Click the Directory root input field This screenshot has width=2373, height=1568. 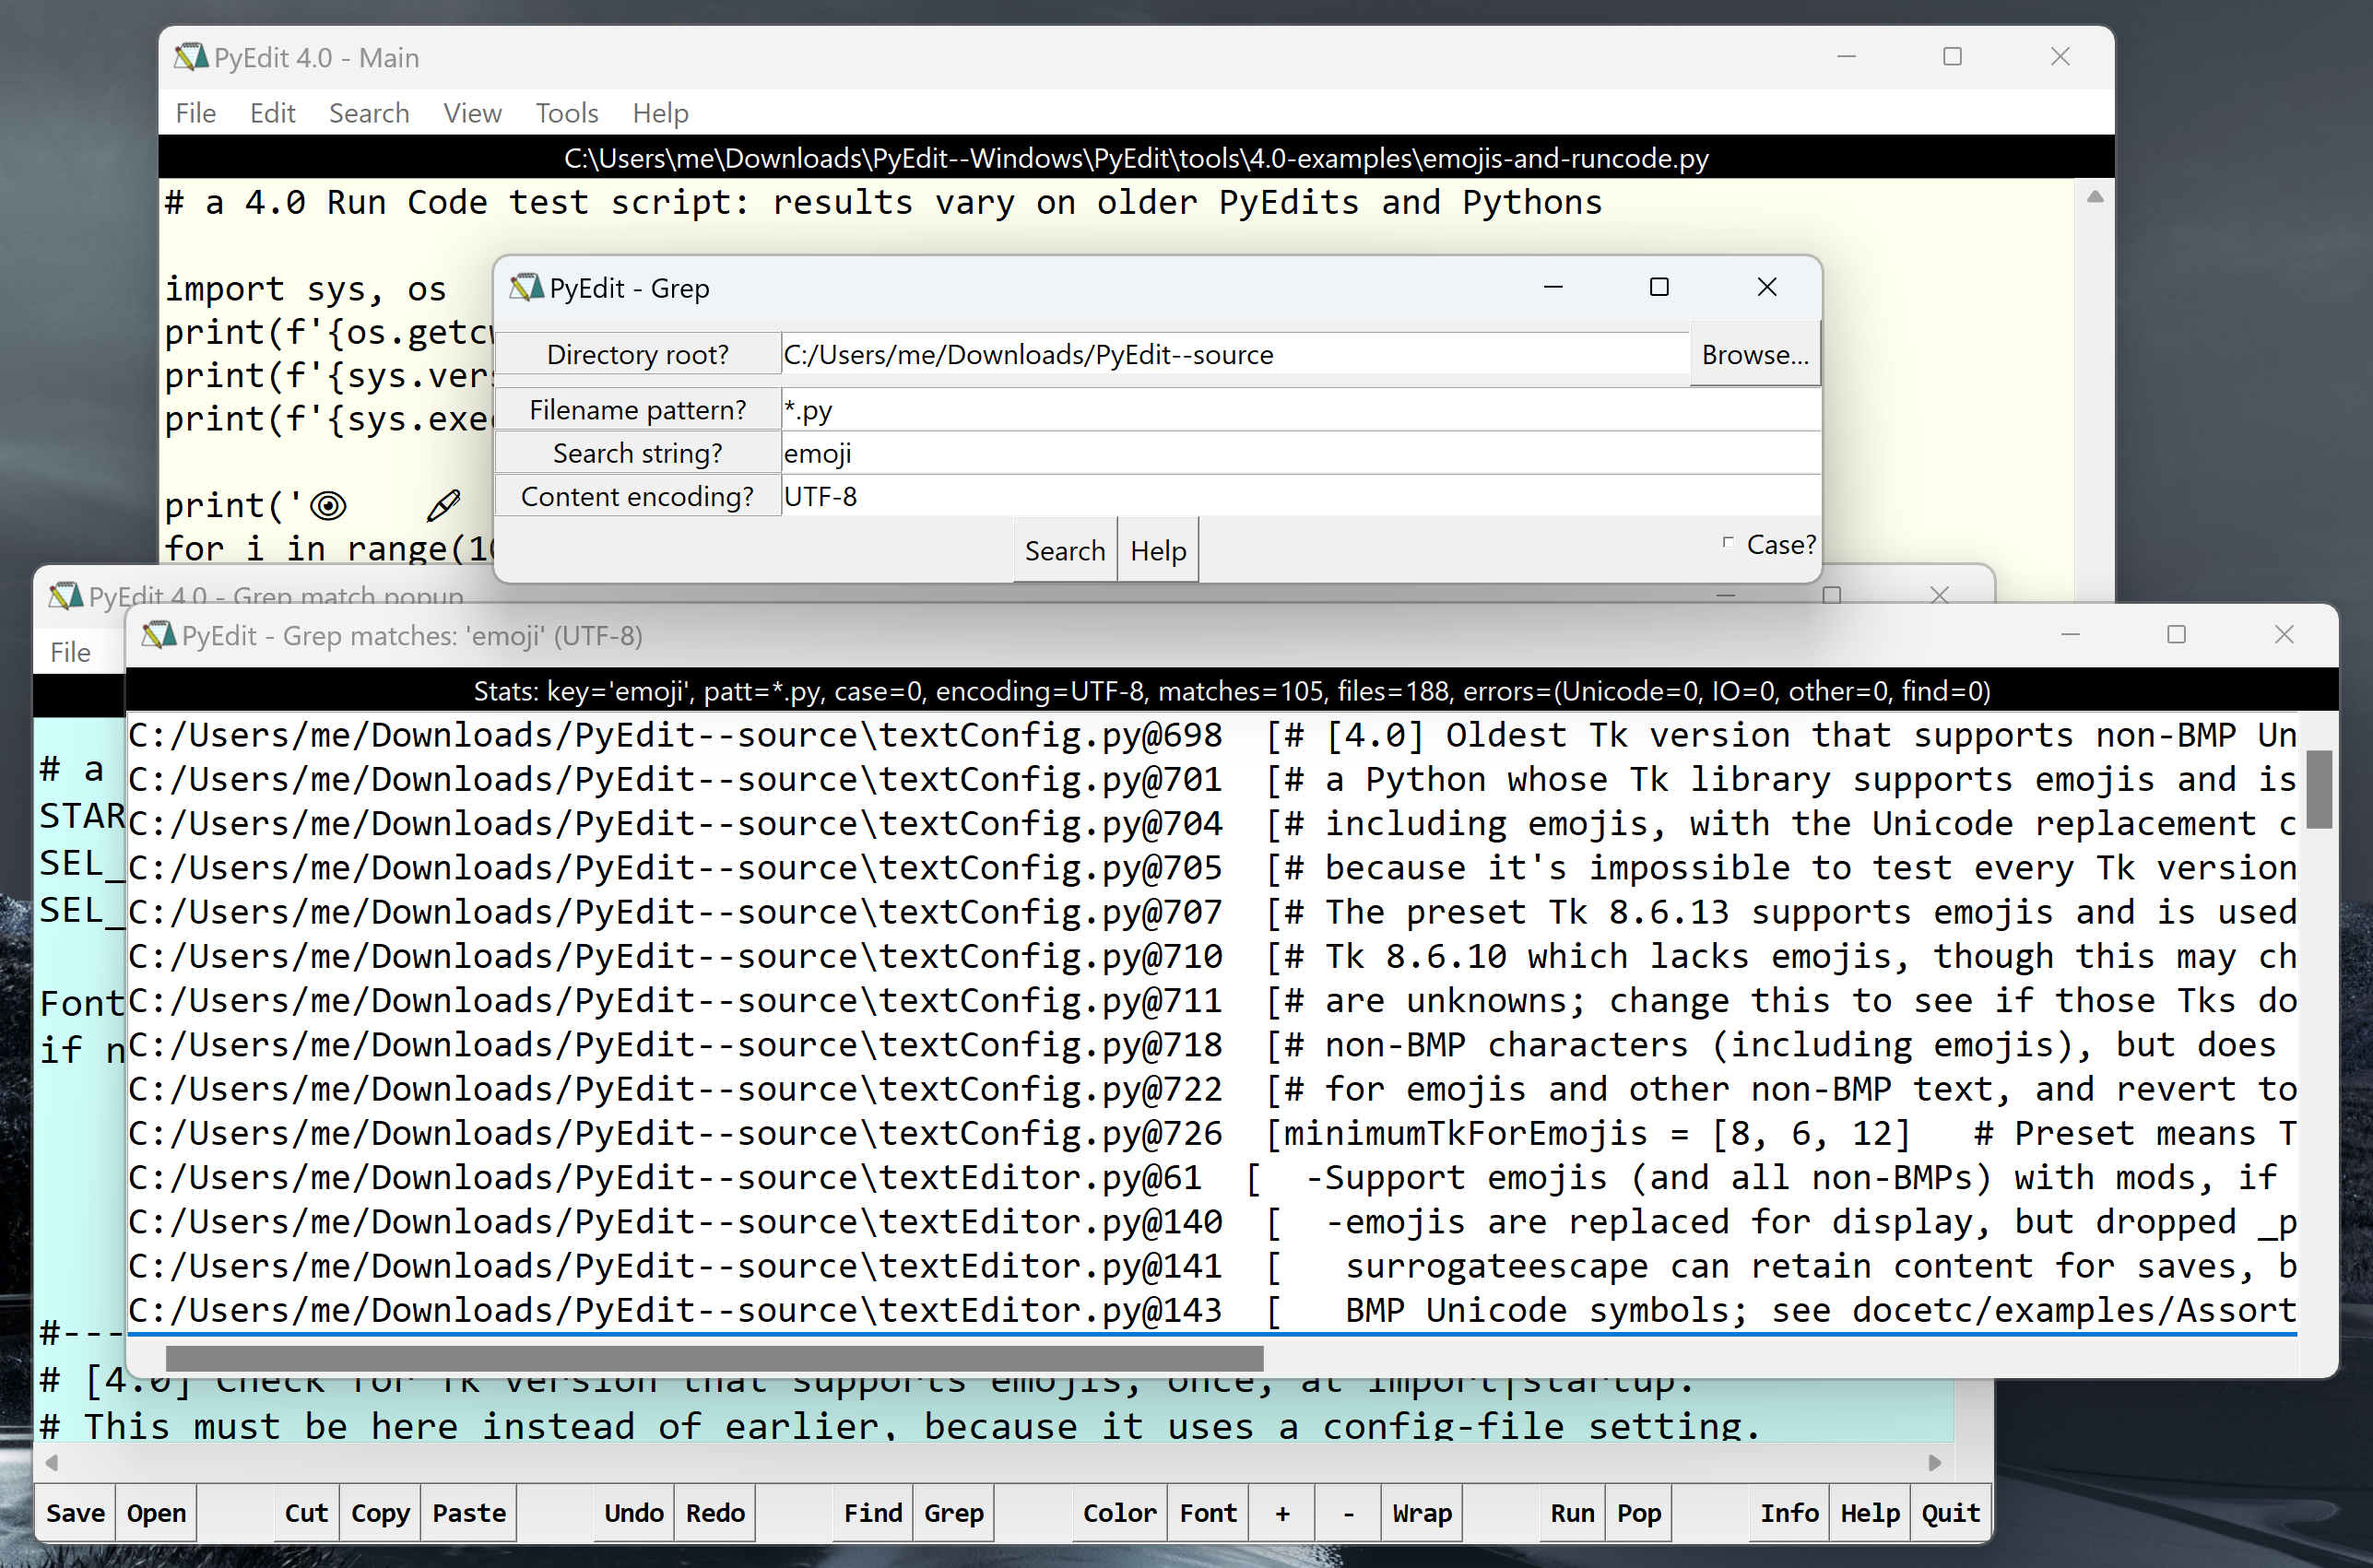[x=1235, y=354]
